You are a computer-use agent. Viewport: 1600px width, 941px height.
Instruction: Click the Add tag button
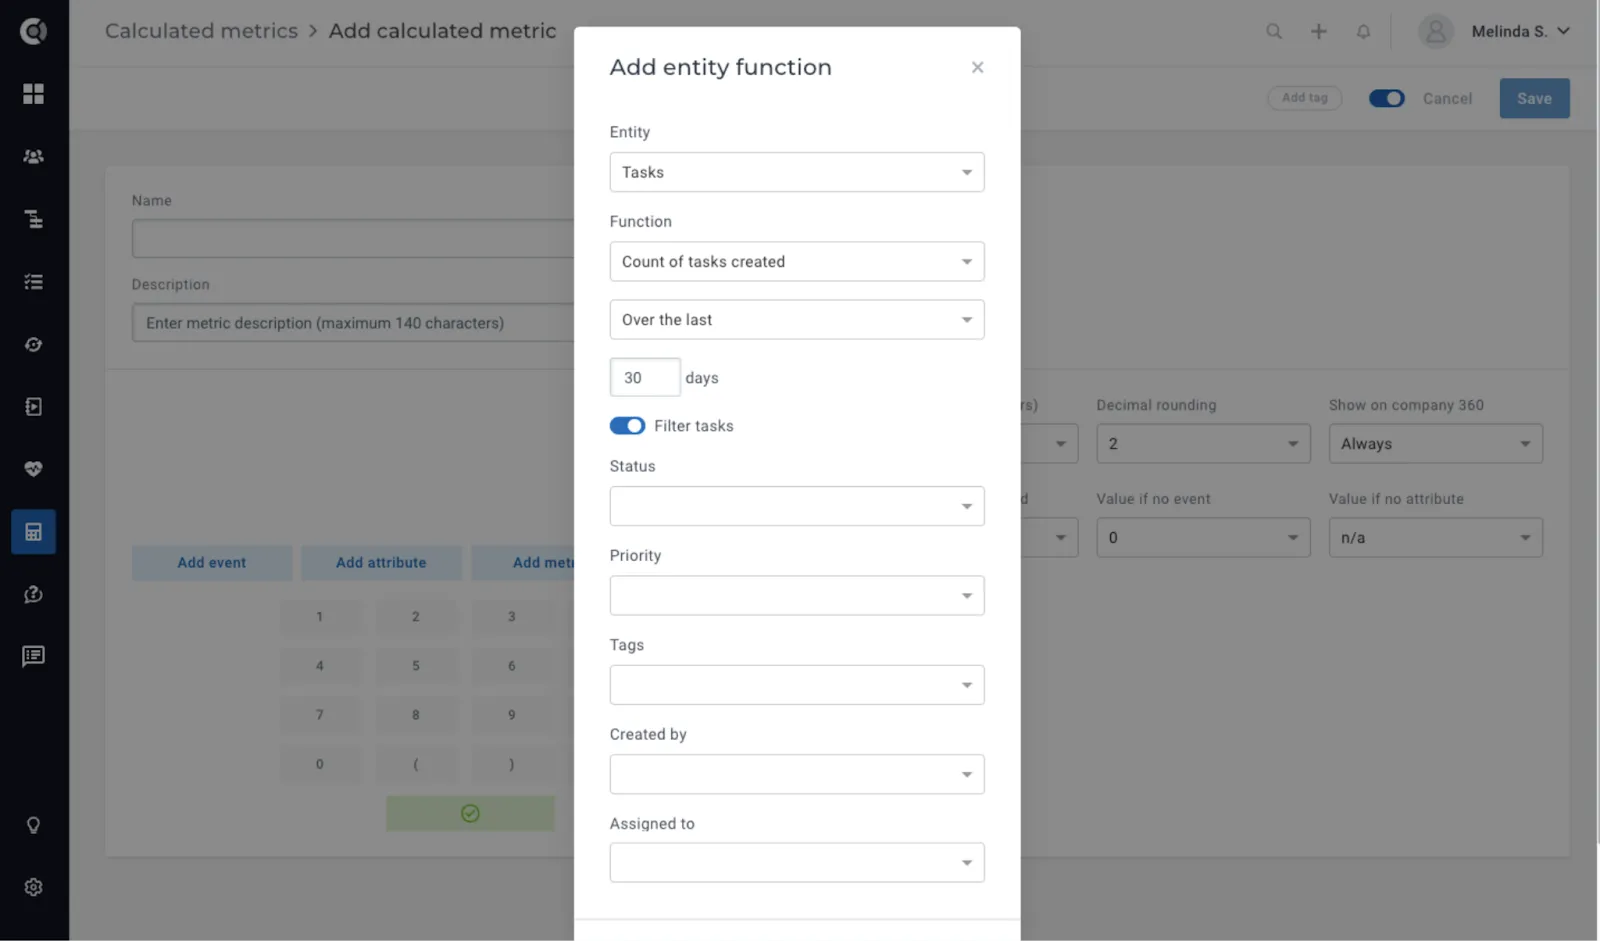tap(1304, 98)
